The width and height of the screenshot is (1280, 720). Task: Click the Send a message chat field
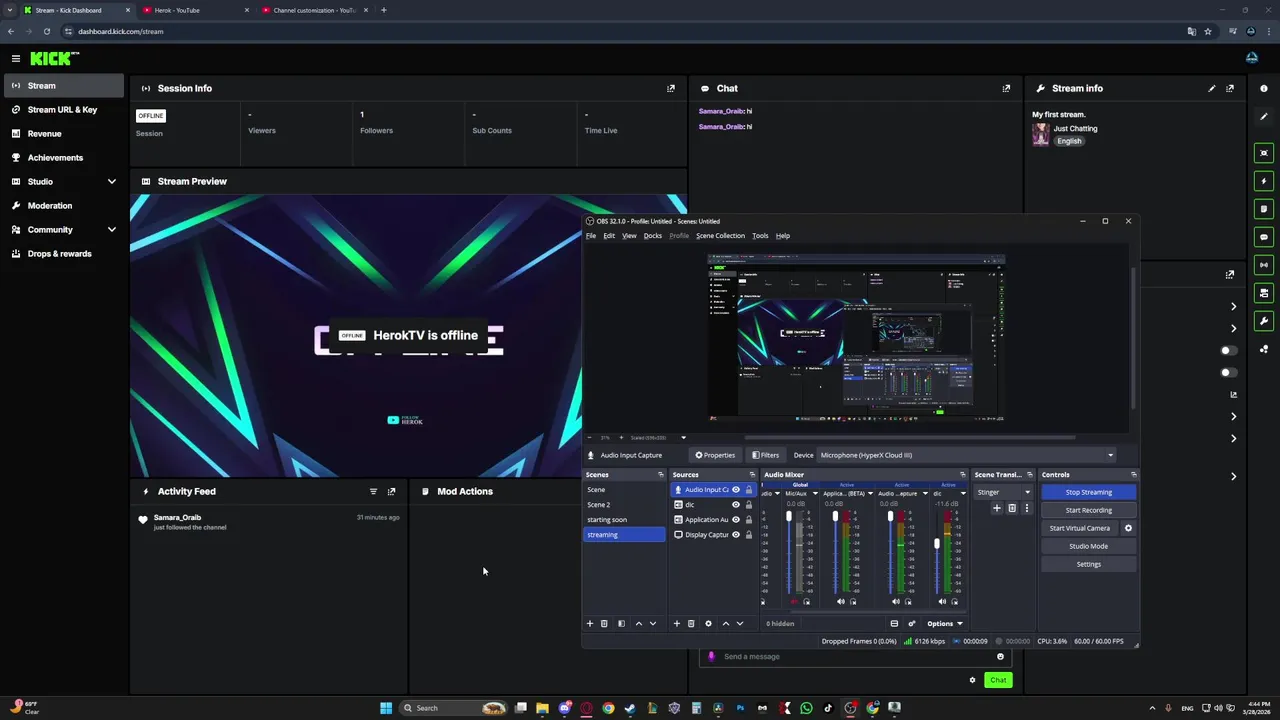pyautogui.click(x=856, y=656)
